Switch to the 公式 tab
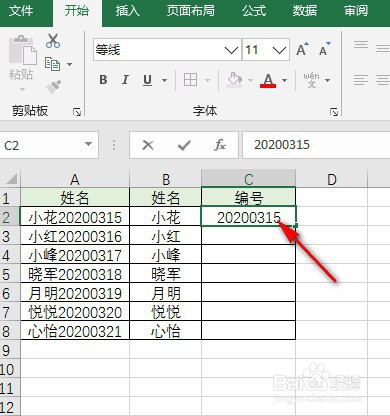390x416 pixels. tap(254, 11)
